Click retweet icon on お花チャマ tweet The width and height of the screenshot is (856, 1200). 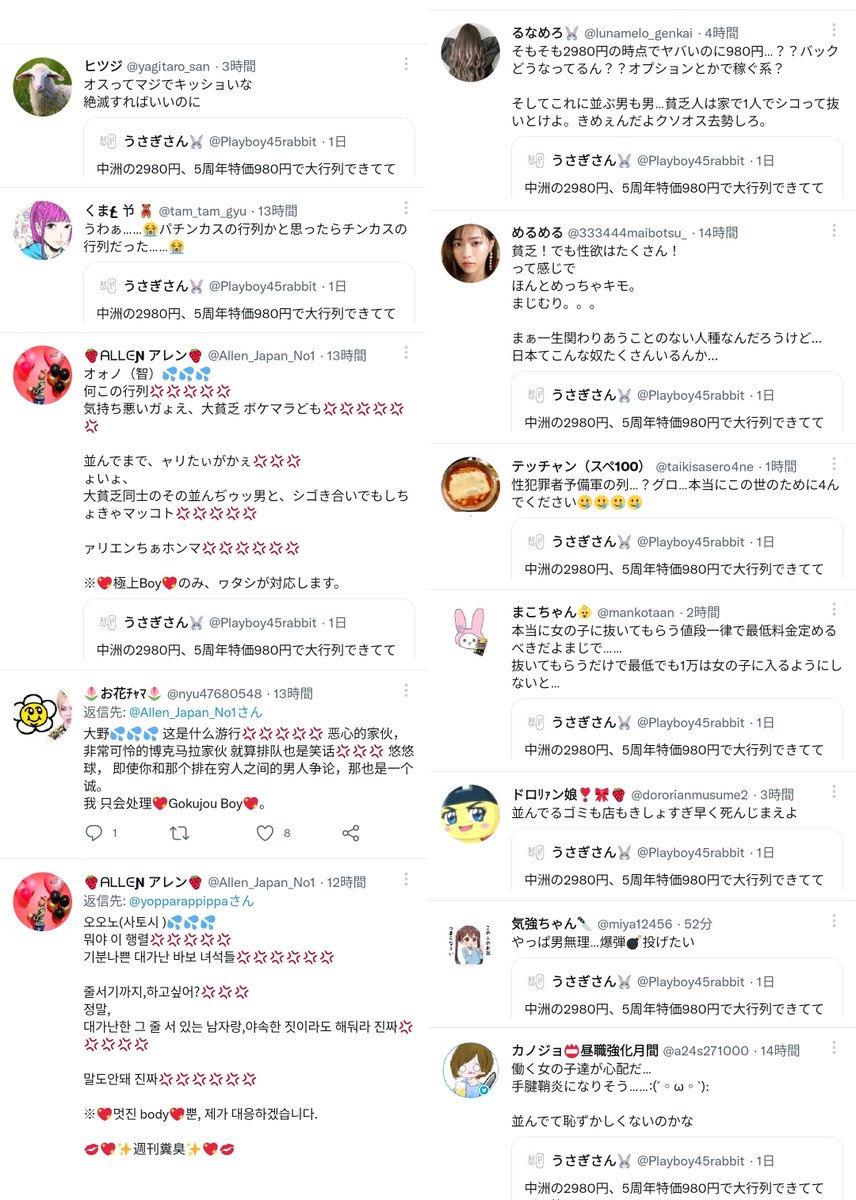(180, 833)
